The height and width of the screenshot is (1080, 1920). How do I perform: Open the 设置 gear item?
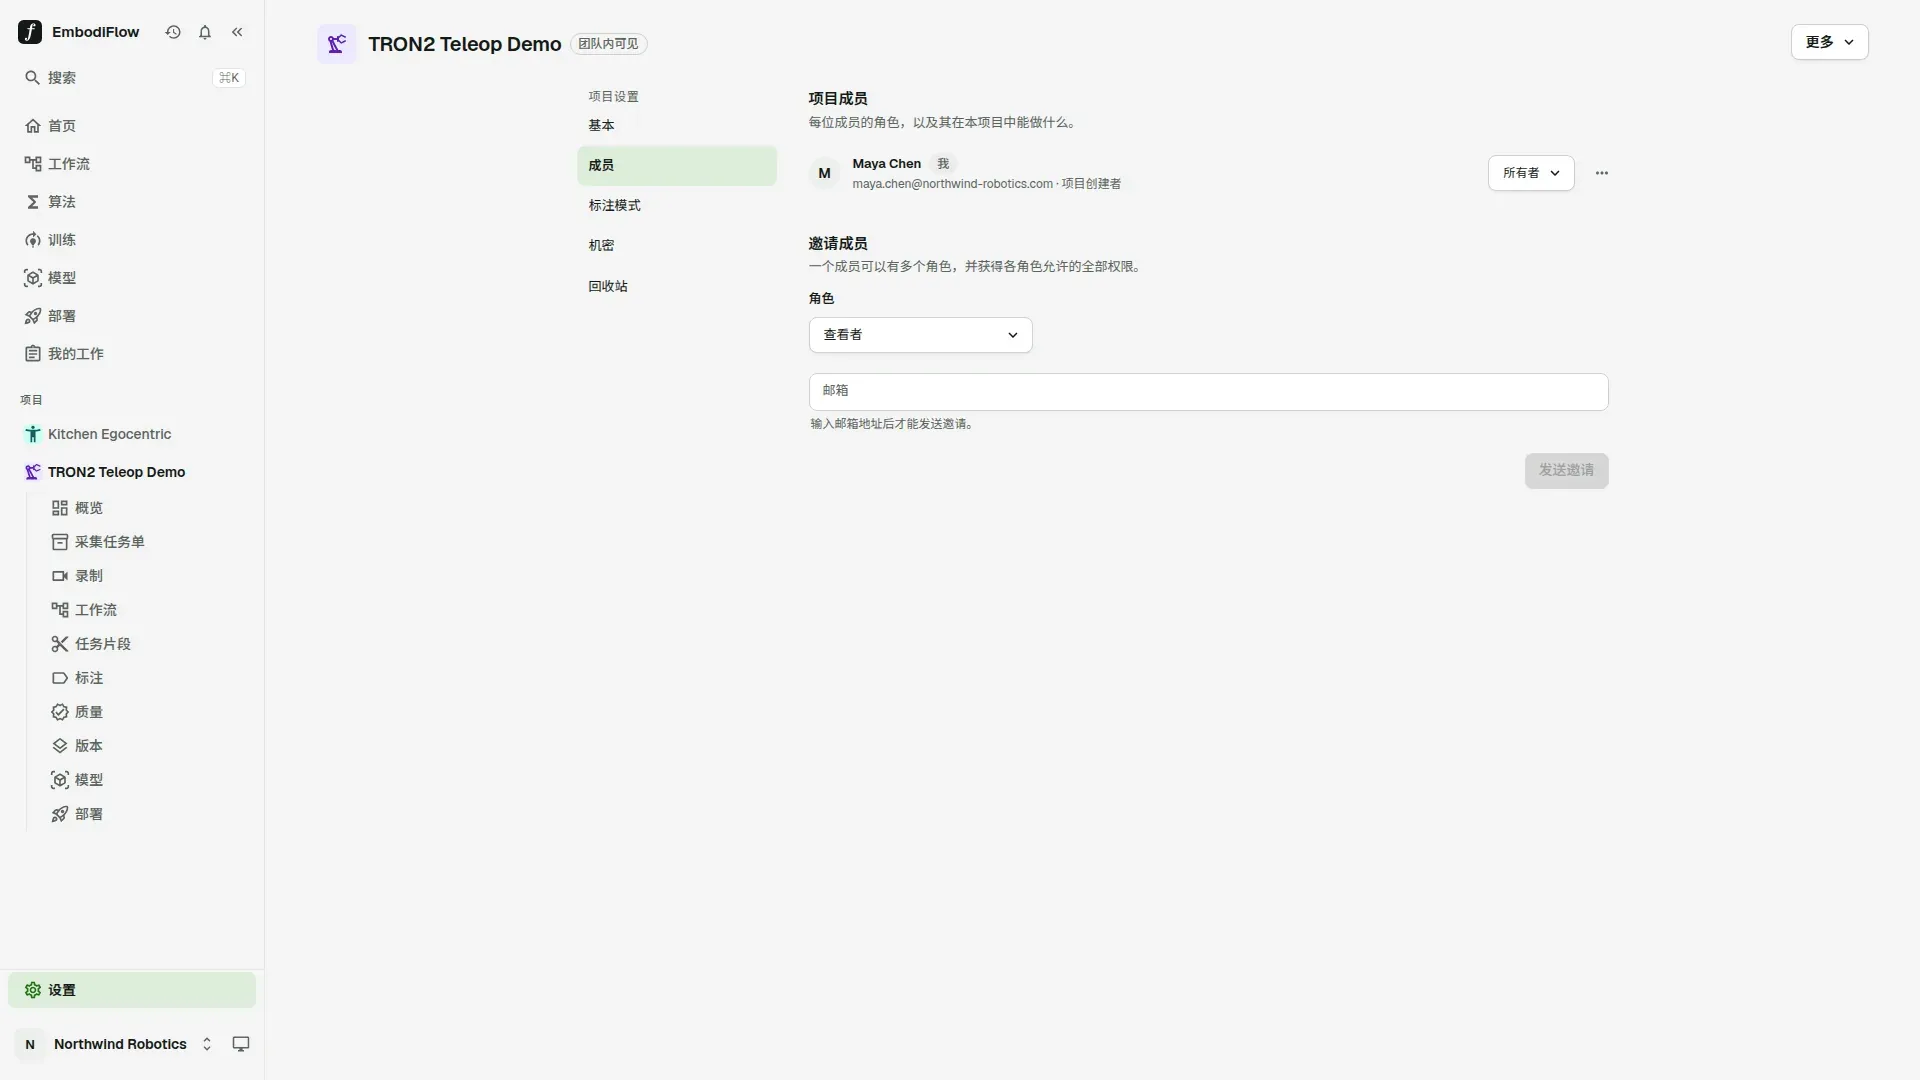pos(132,990)
